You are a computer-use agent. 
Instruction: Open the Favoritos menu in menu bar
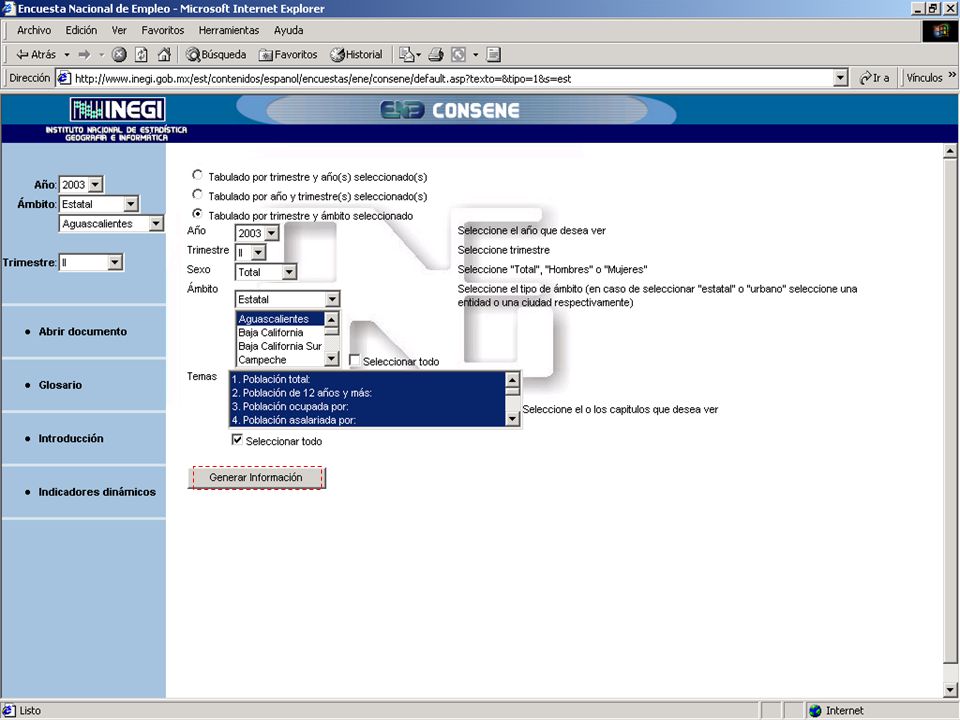[x=163, y=30]
